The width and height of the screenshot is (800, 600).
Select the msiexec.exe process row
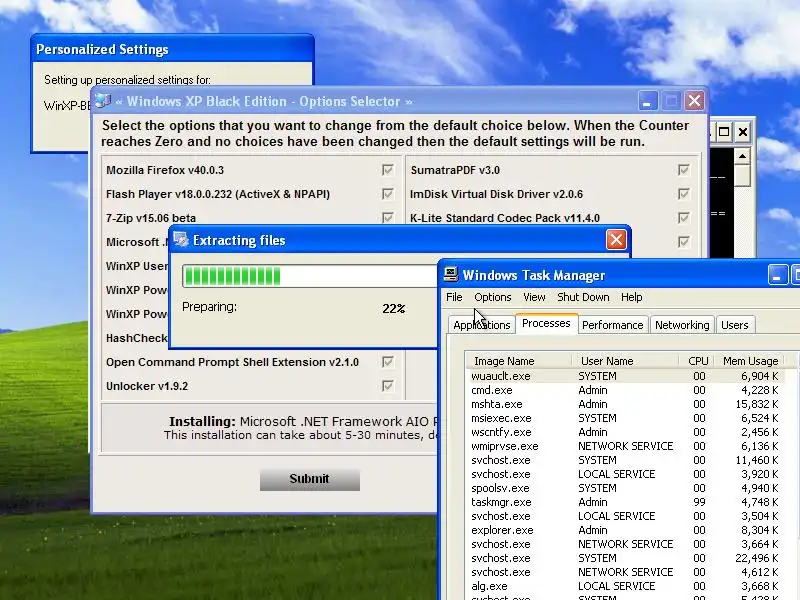click(624, 418)
